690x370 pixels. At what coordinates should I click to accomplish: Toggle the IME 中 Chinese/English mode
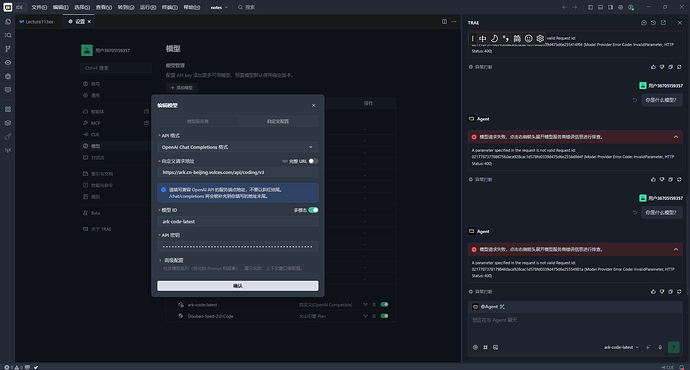pos(483,38)
